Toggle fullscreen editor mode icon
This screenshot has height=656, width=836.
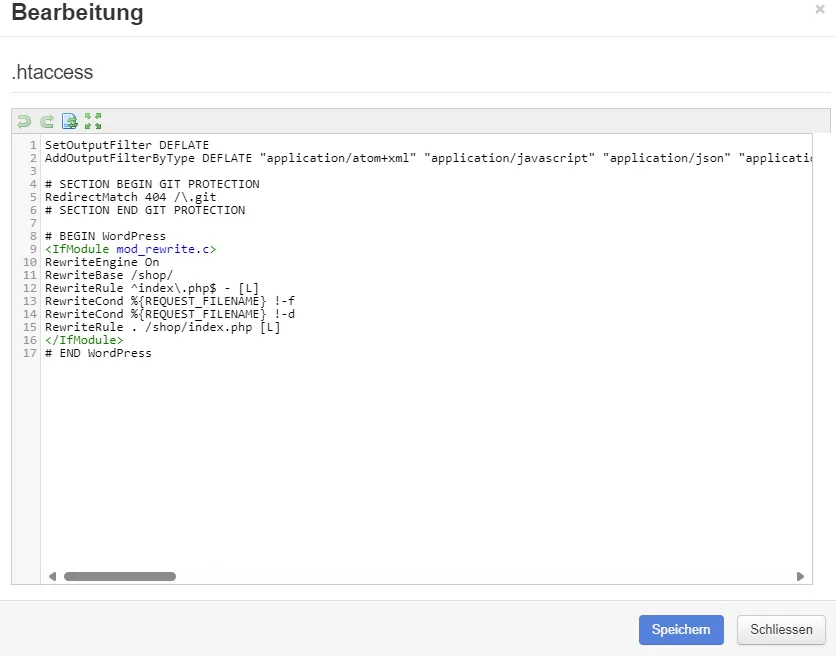point(93,121)
